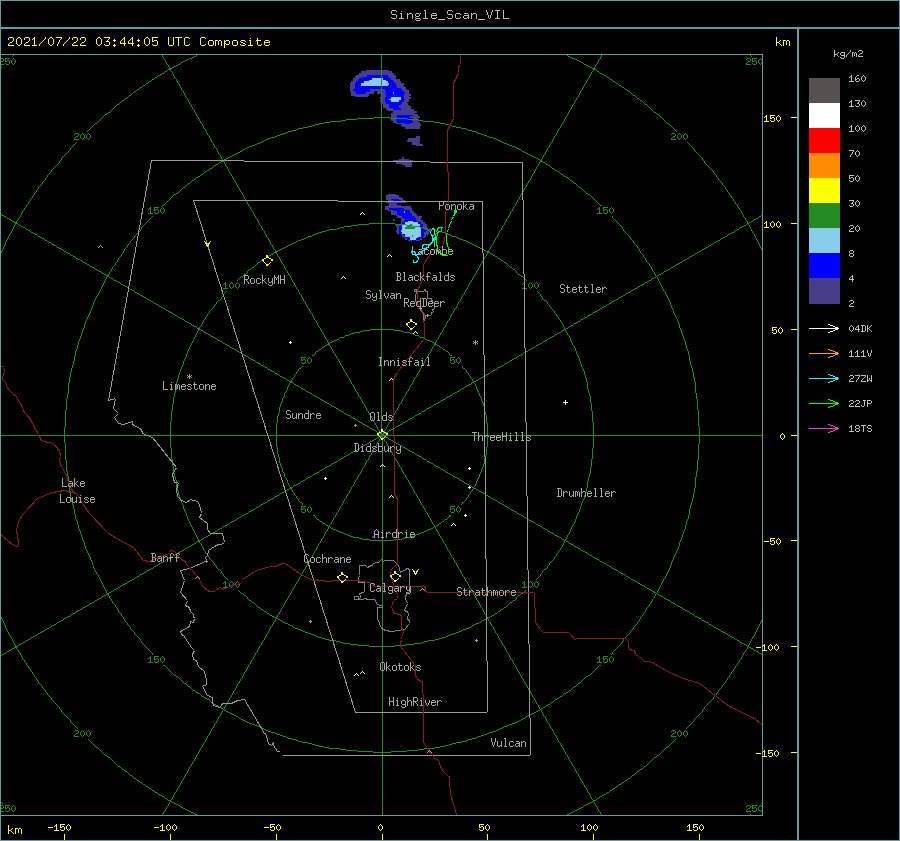The height and width of the screenshot is (841, 900).
Task: Click the Sylvan label
Action: (383, 295)
